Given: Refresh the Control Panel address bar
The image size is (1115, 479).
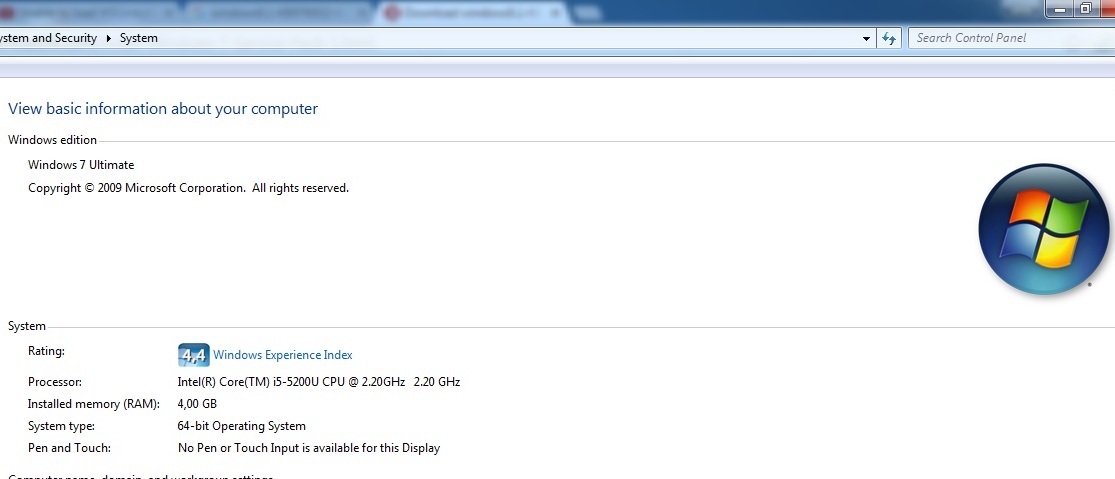Looking at the screenshot, I should [x=889, y=38].
